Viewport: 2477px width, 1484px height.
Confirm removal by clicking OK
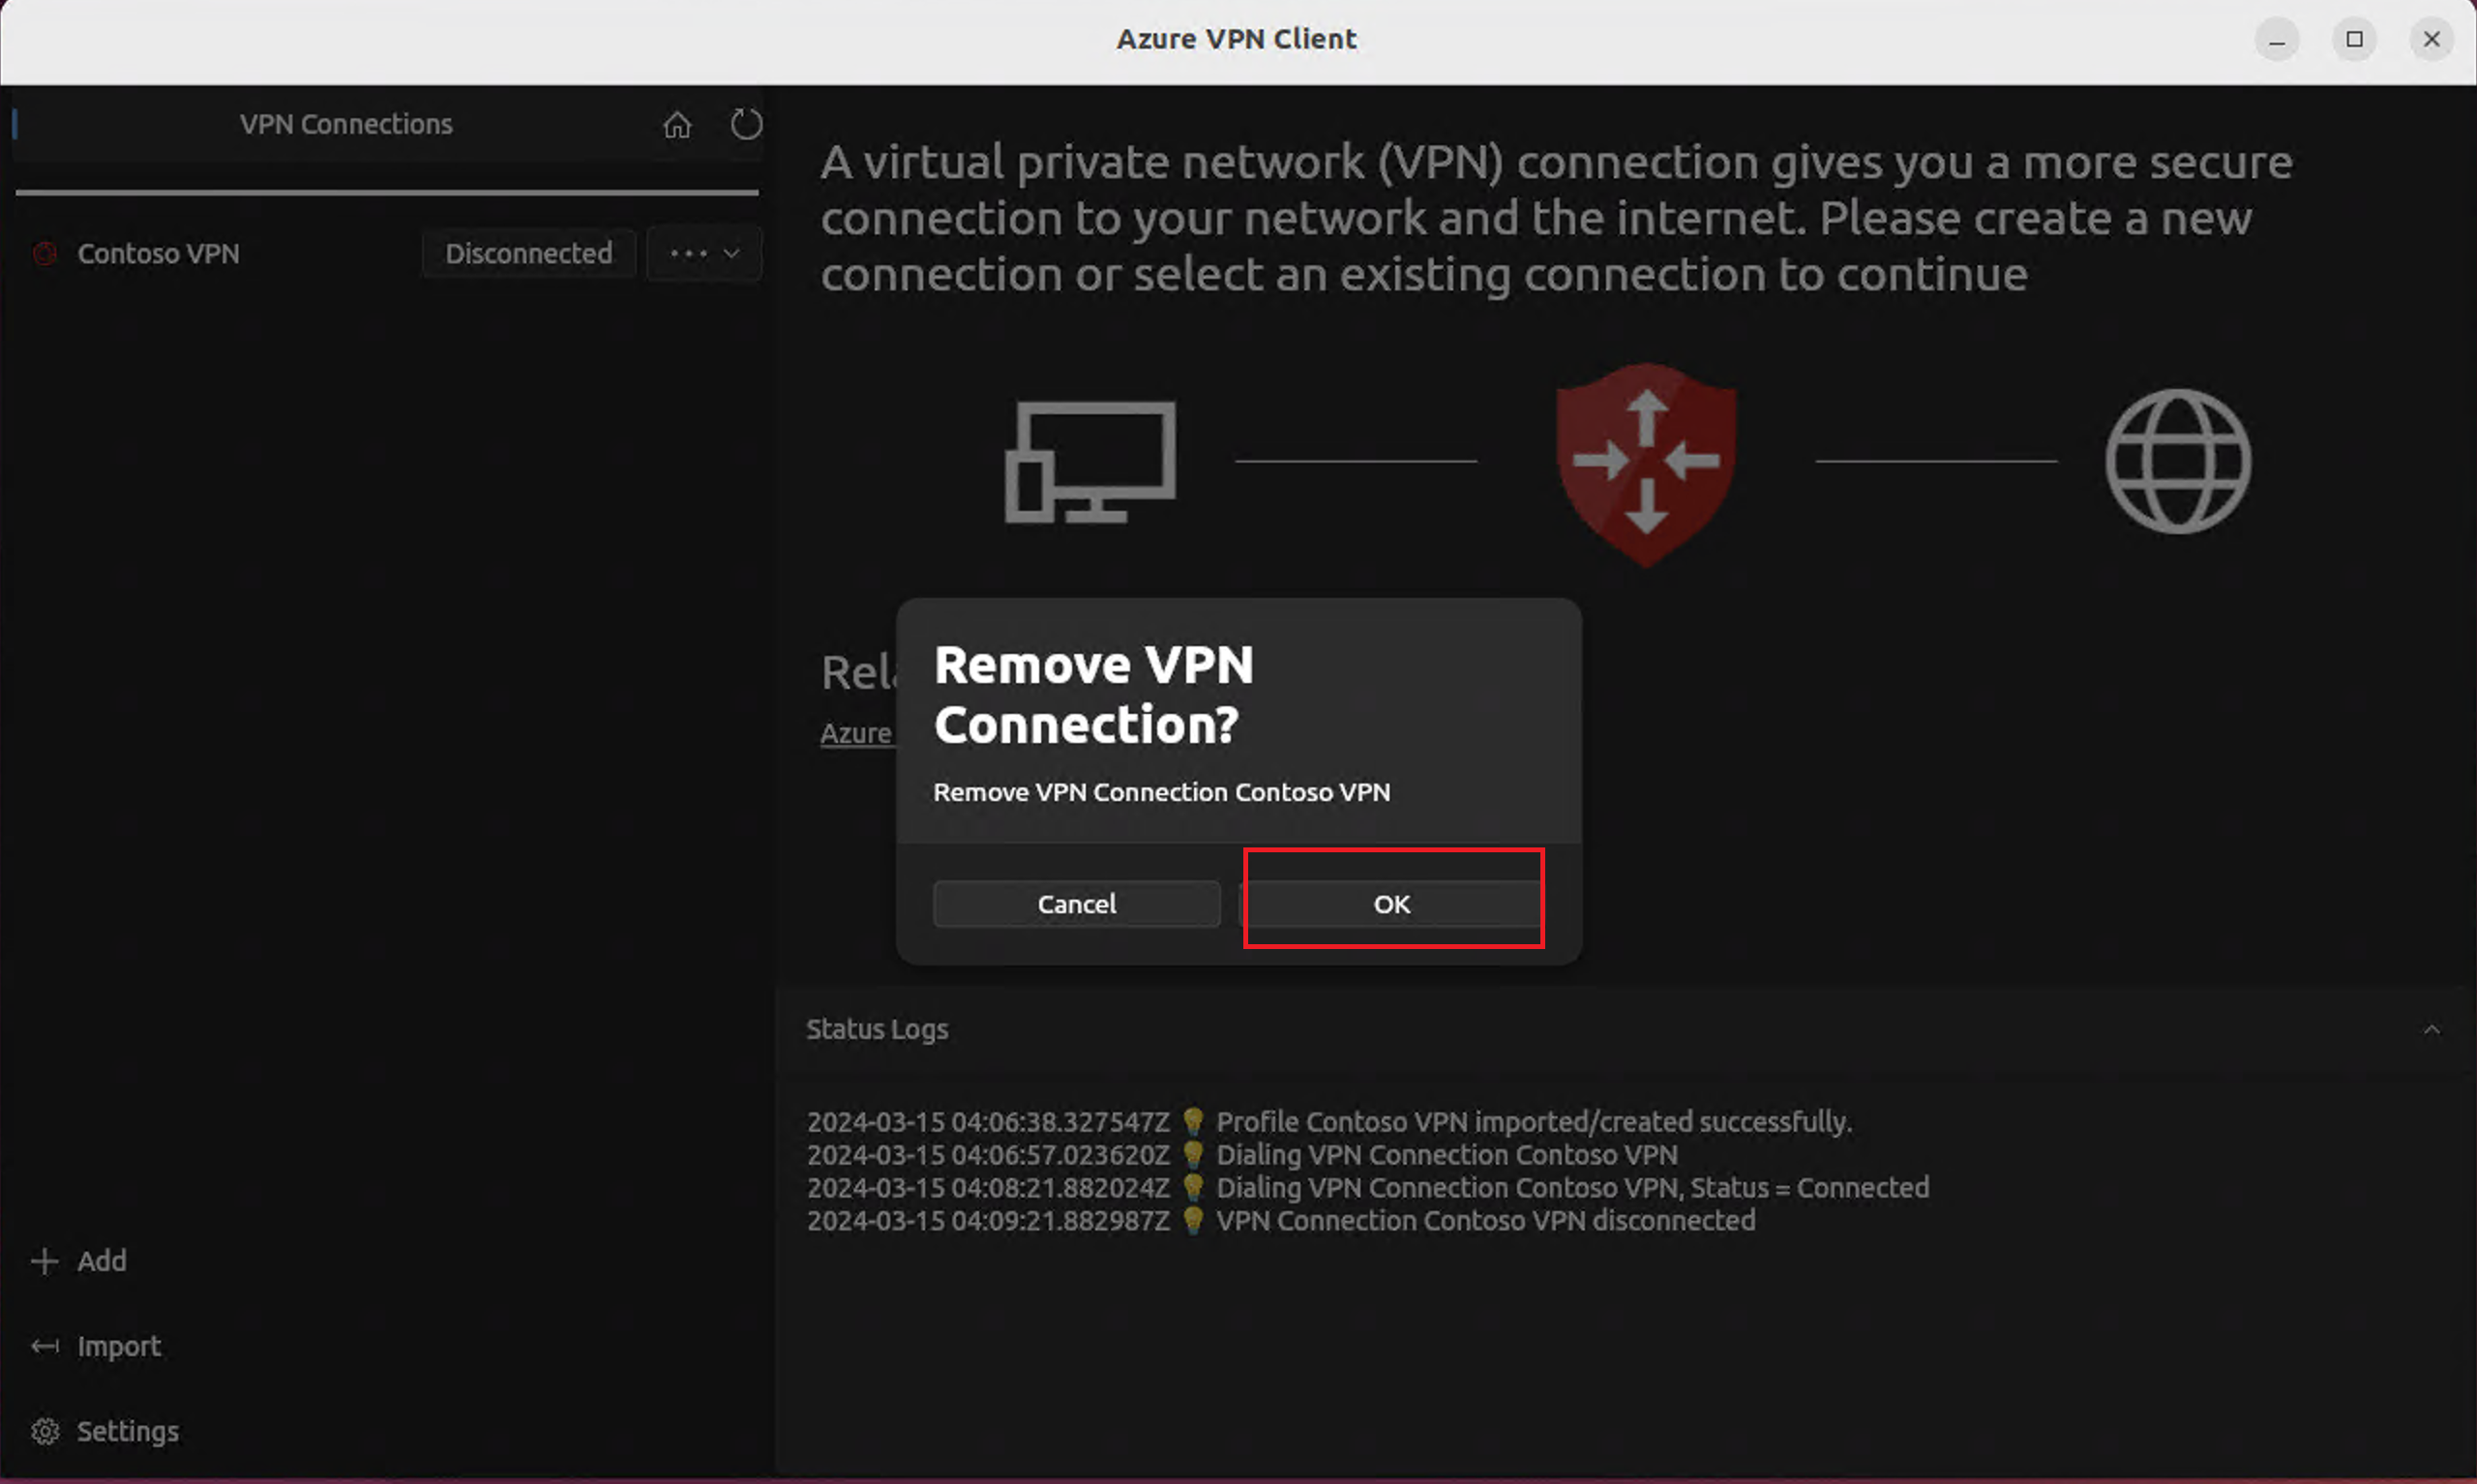(x=1392, y=903)
